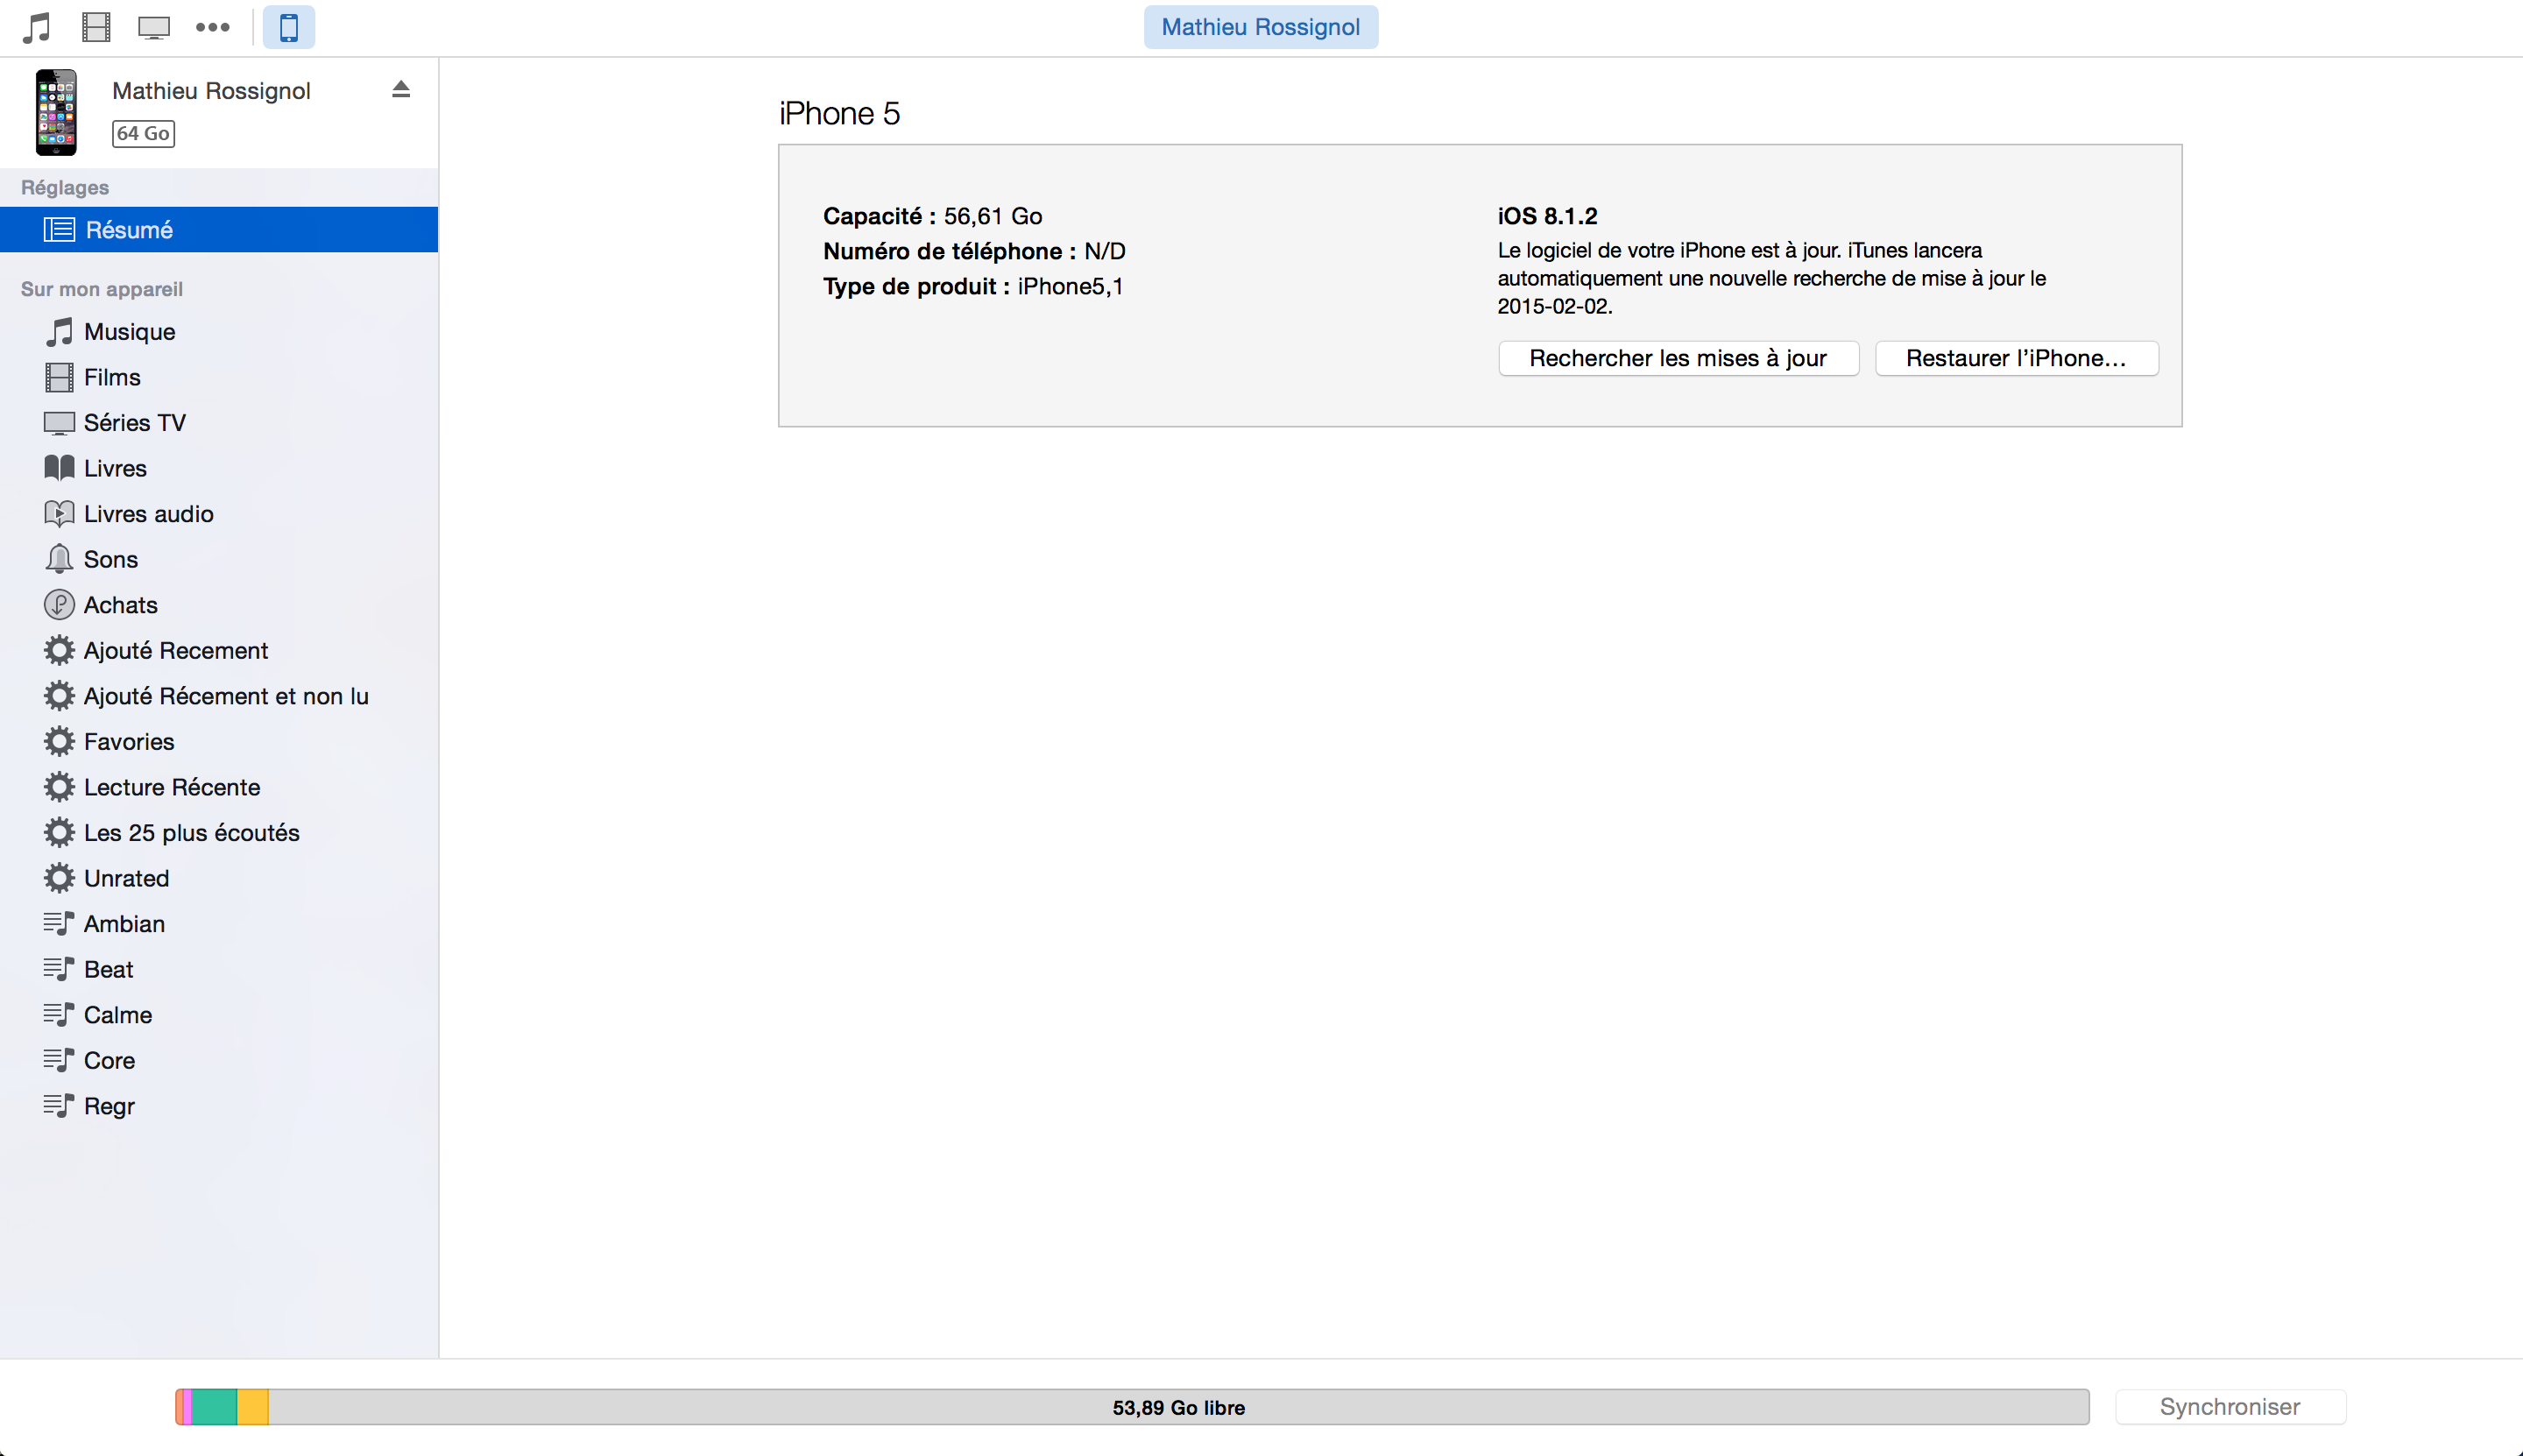
Task: Click the Sur mon appareil section header
Action: [x=102, y=289]
